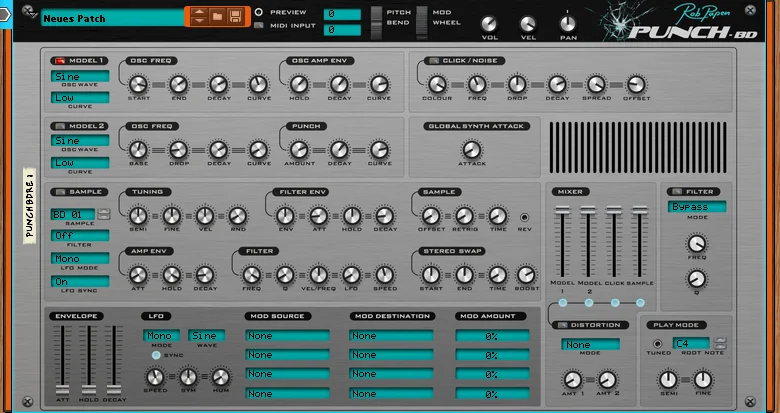The height and width of the screenshot is (413, 780).
Task: Open Model 1 OSC Wave Sine selector
Action: 80,76
